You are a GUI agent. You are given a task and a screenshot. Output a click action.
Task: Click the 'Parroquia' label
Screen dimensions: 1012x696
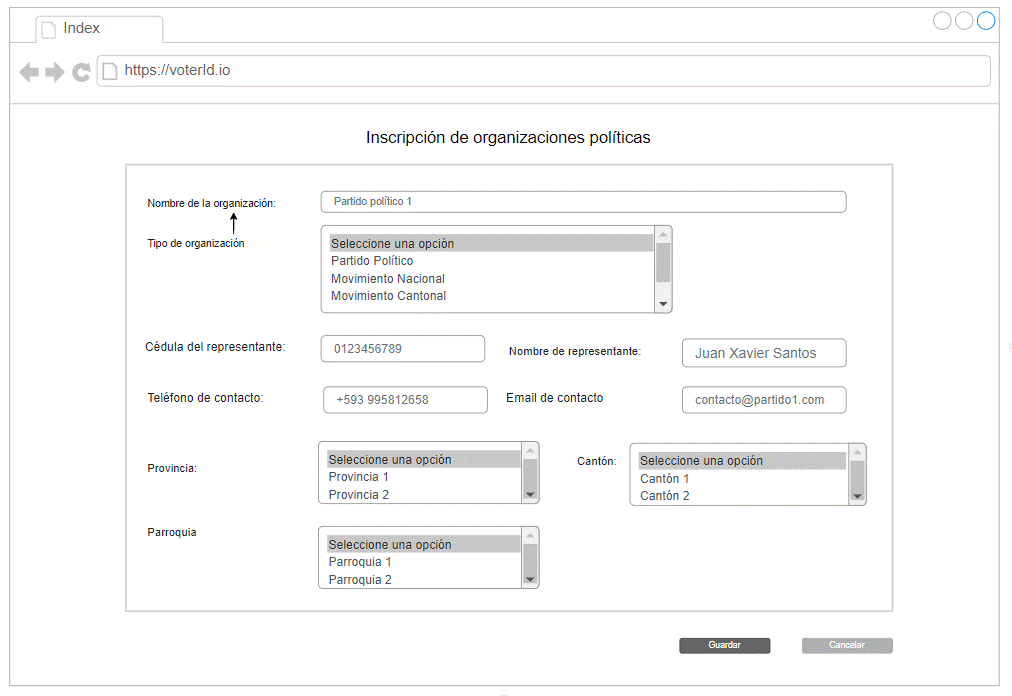point(172,532)
